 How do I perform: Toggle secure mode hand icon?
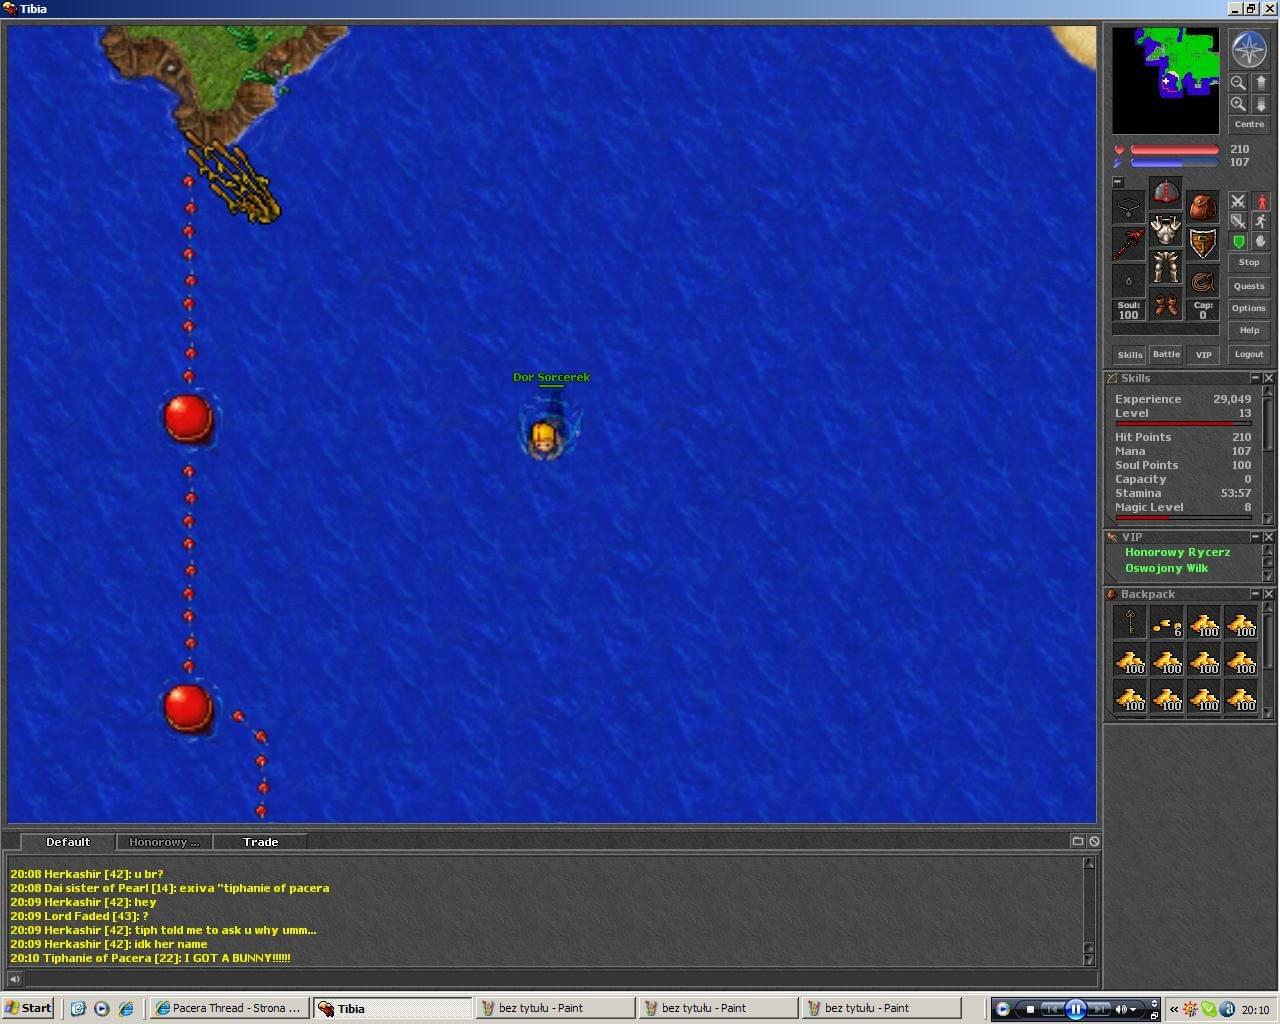(x=1261, y=241)
